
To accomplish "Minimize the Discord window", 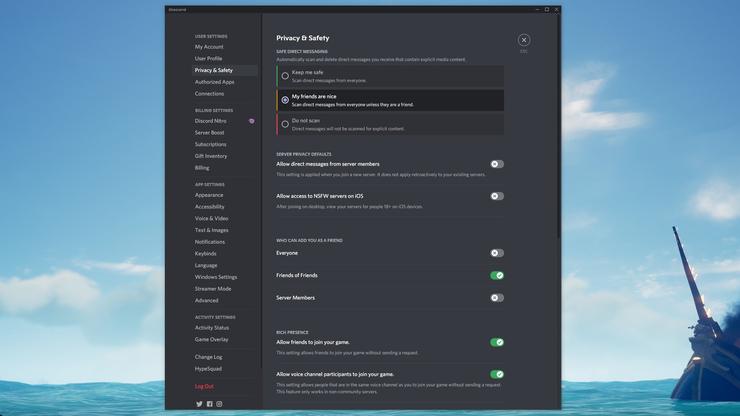I will tap(536, 9).
